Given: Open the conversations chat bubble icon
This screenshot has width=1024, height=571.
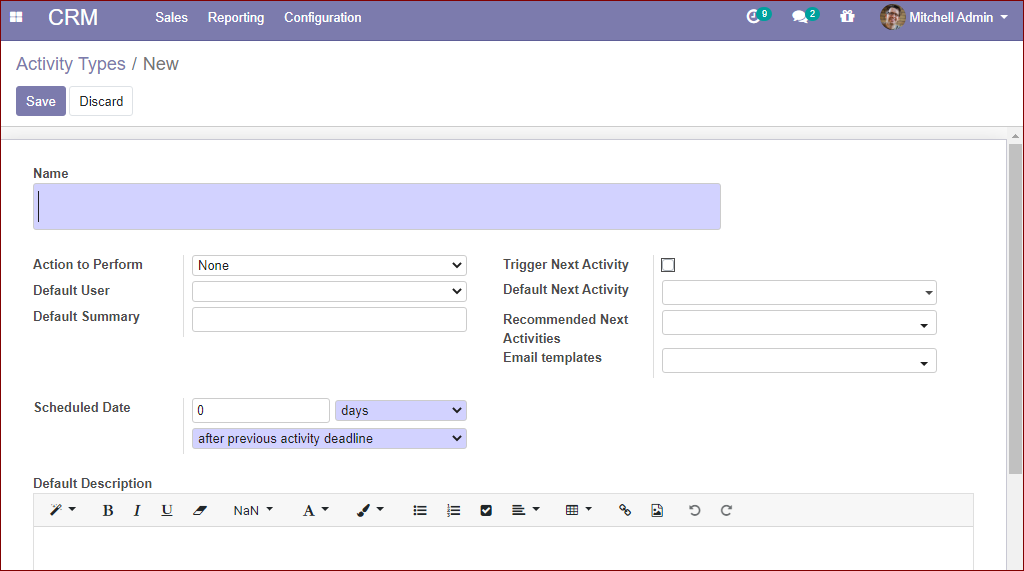Looking at the screenshot, I should [x=800, y=17].
